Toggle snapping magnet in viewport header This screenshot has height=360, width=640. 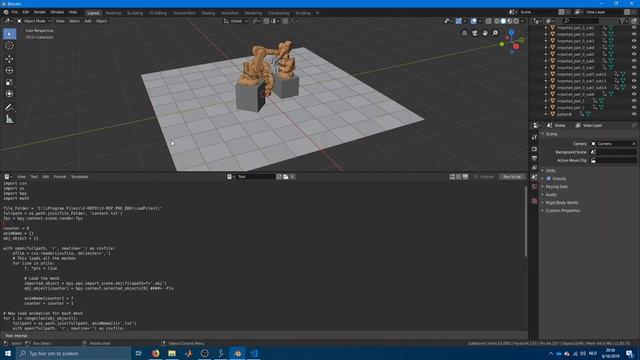(x=266, y=21)
